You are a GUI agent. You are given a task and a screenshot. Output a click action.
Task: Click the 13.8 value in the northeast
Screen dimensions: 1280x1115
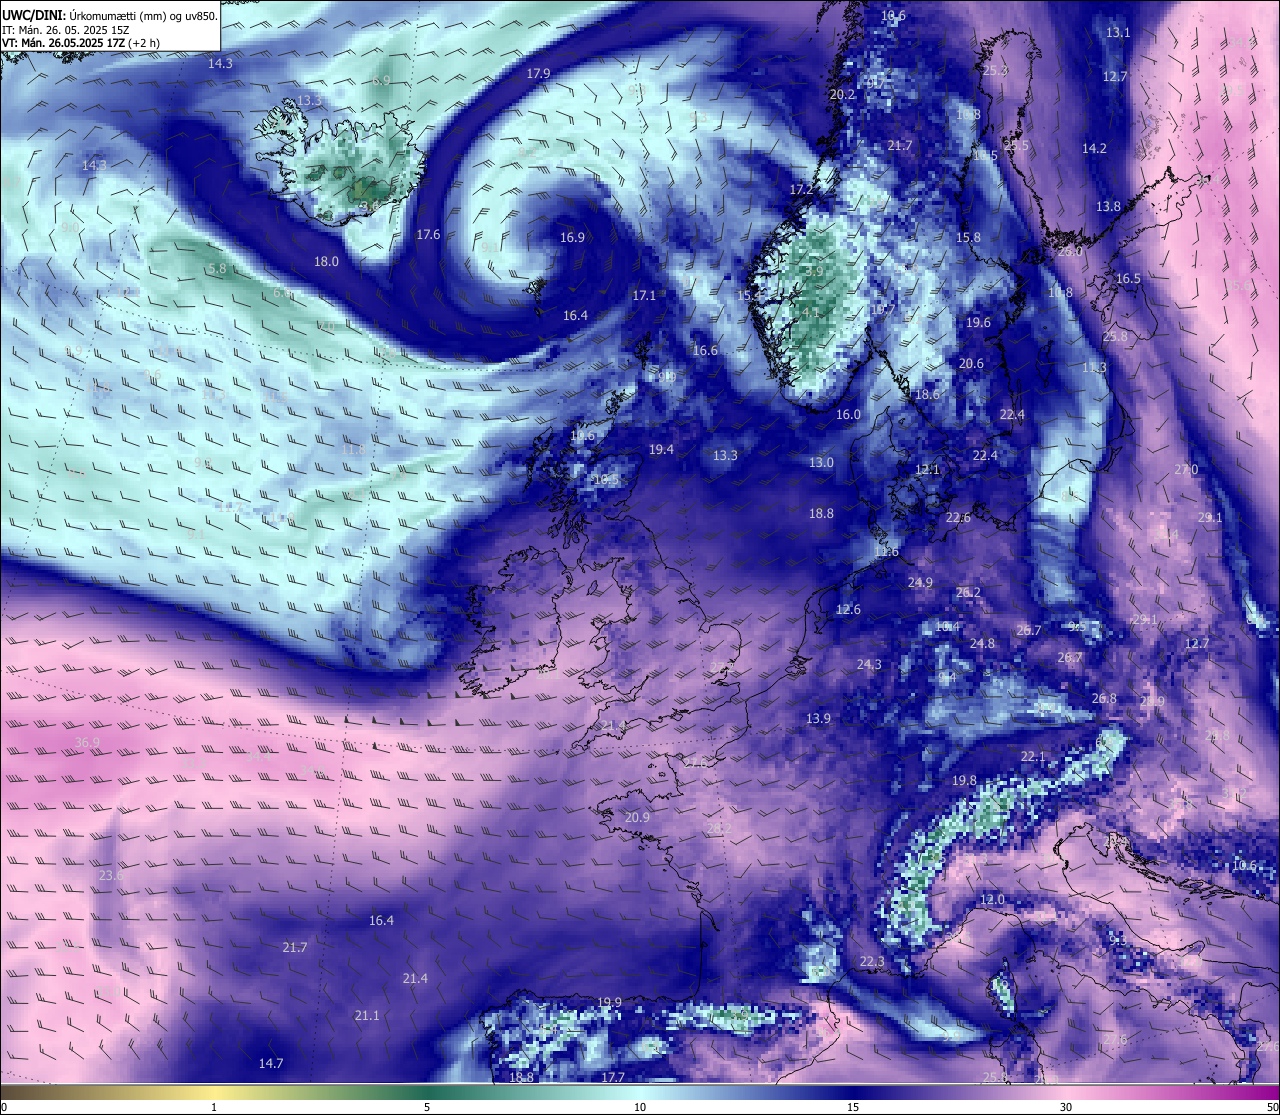click(1108, 207)
